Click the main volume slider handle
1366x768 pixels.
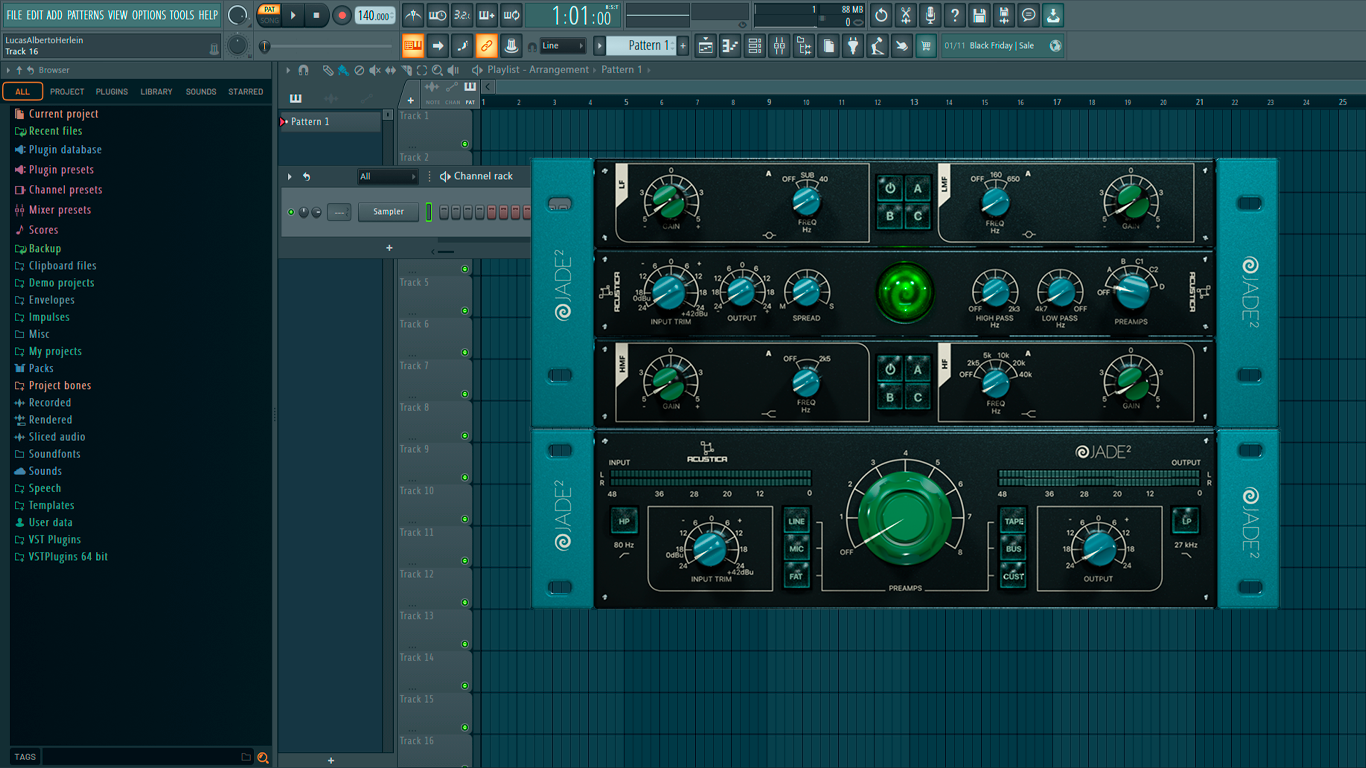tap(265, 46)
